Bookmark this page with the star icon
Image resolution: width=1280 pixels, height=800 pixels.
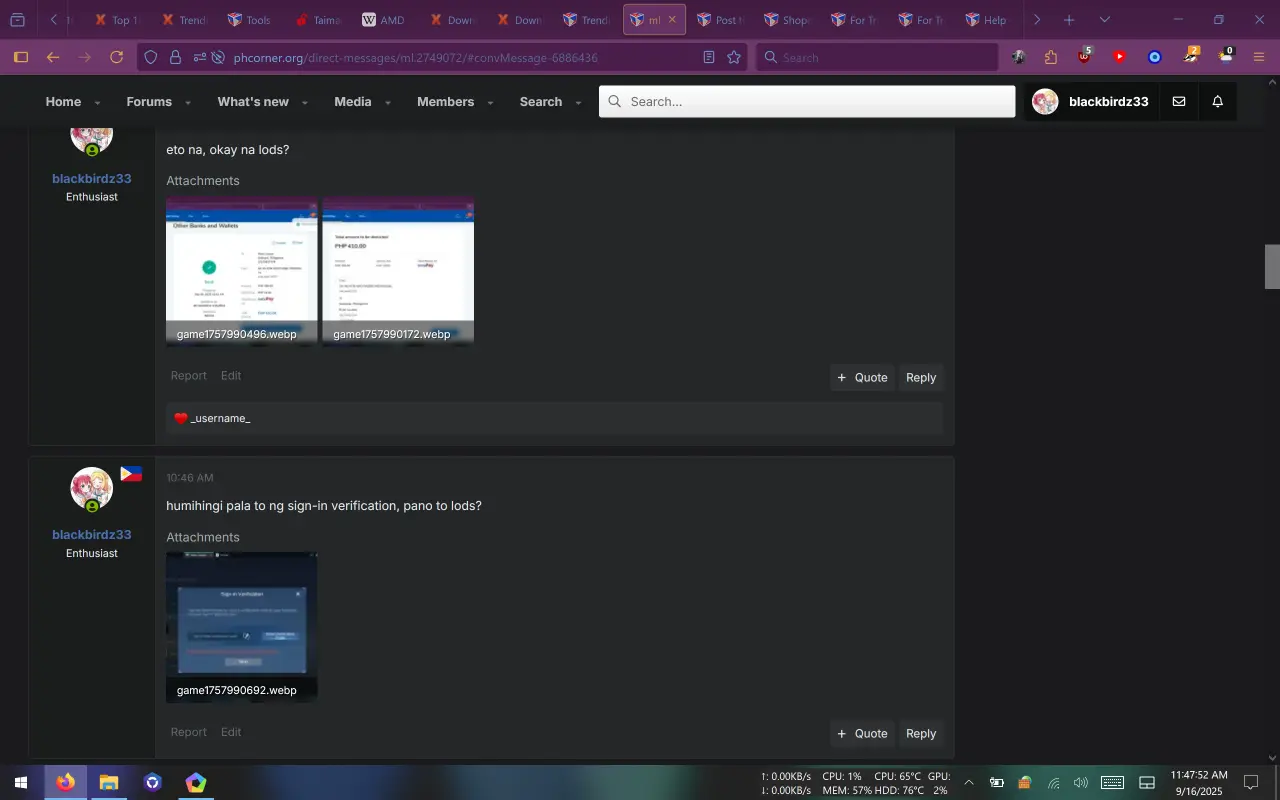734,57
